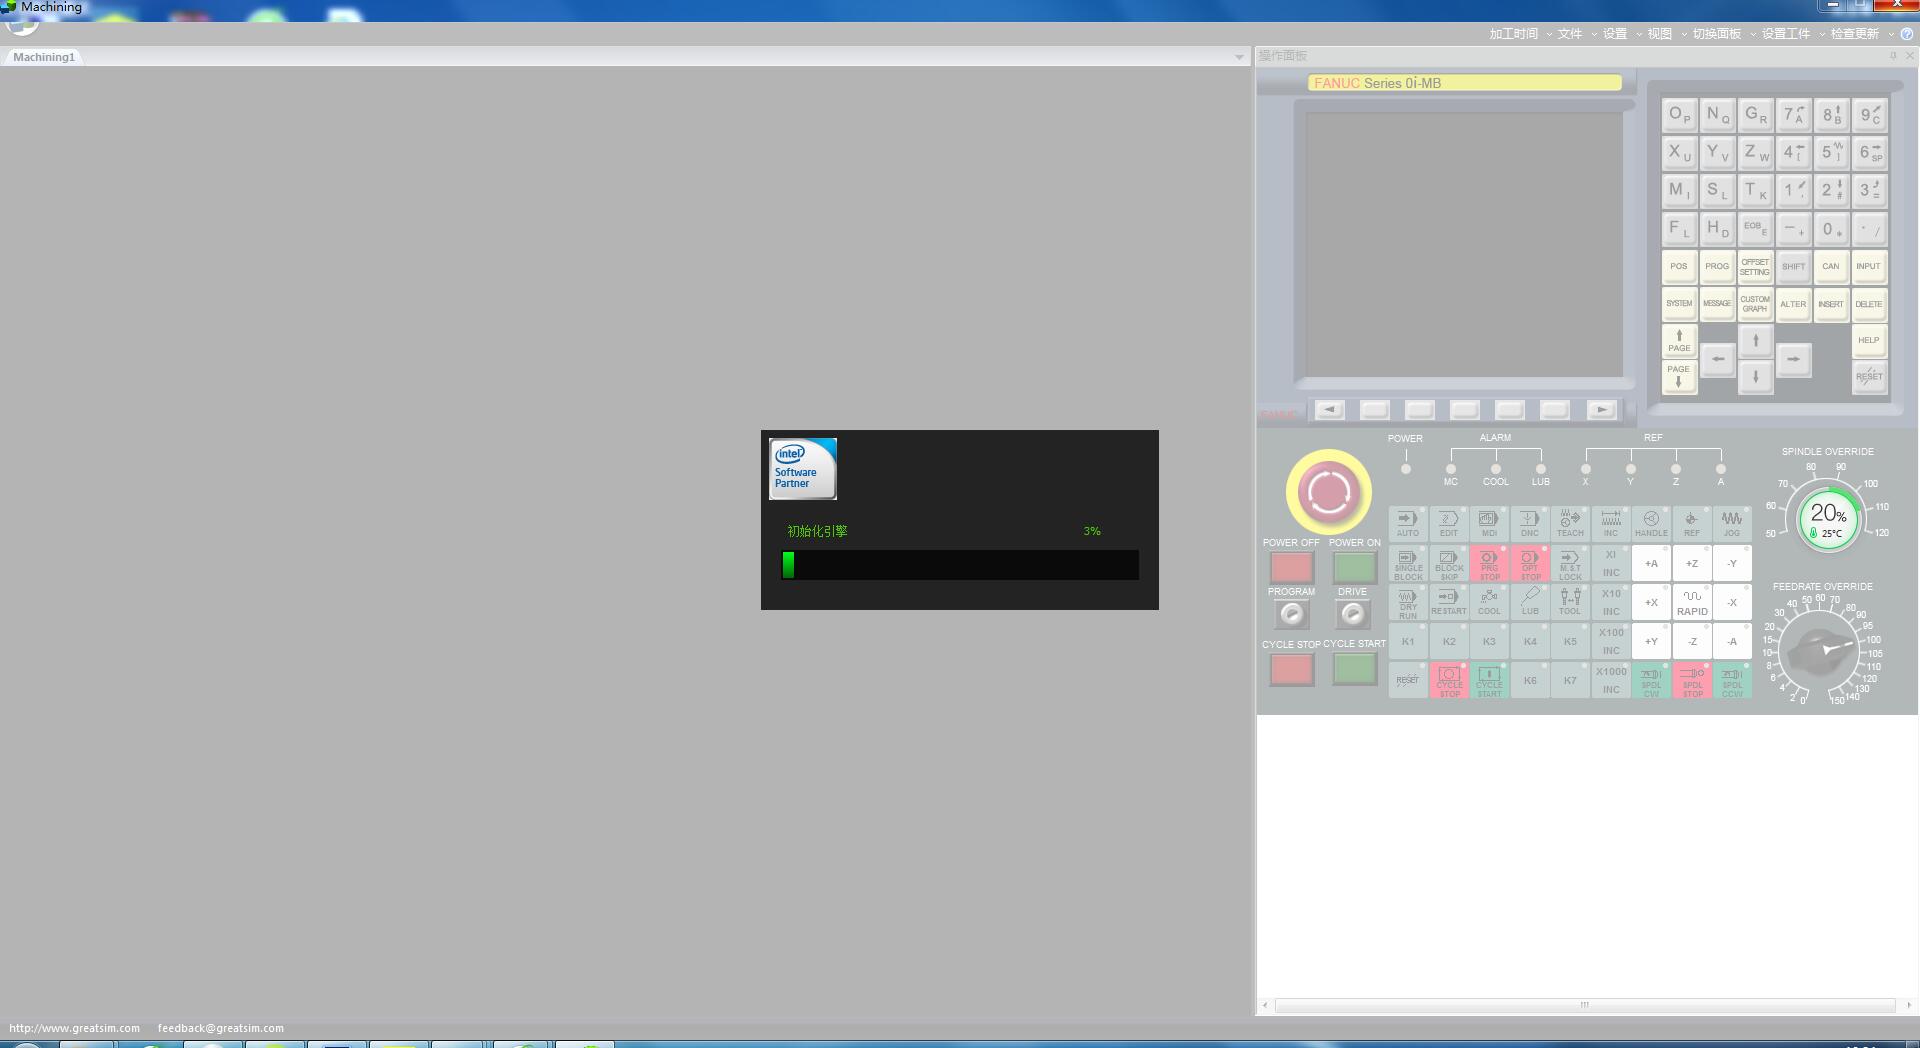Select the Machining1 tab
The image size is (1920, 1048).
pos(44,57)
